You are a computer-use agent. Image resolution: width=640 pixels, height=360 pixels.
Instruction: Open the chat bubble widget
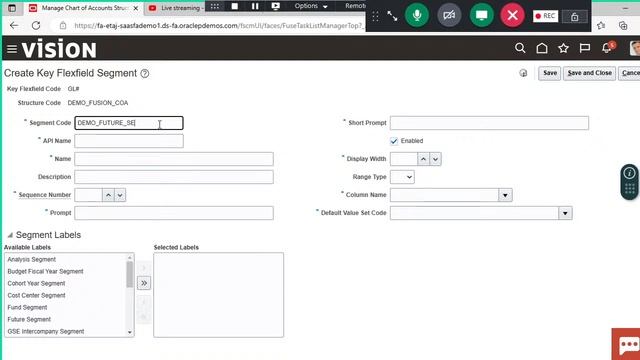click(x=628, y=345)
